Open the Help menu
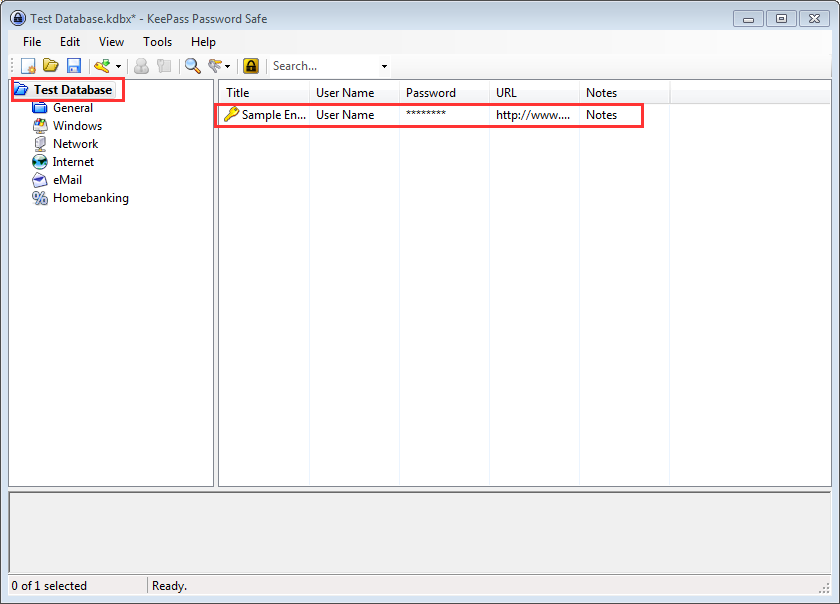840x604 pixels. [x=204, y=42]
